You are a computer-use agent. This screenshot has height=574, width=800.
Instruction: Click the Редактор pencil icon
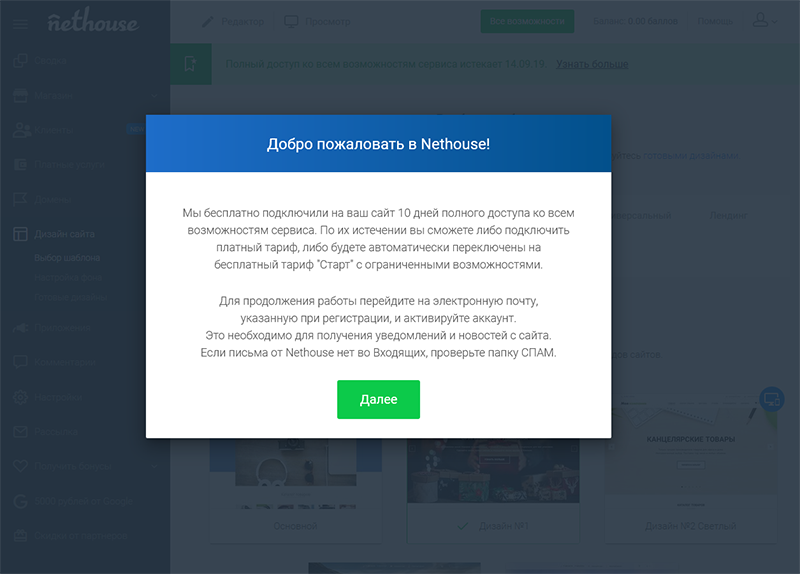[208, 21]
